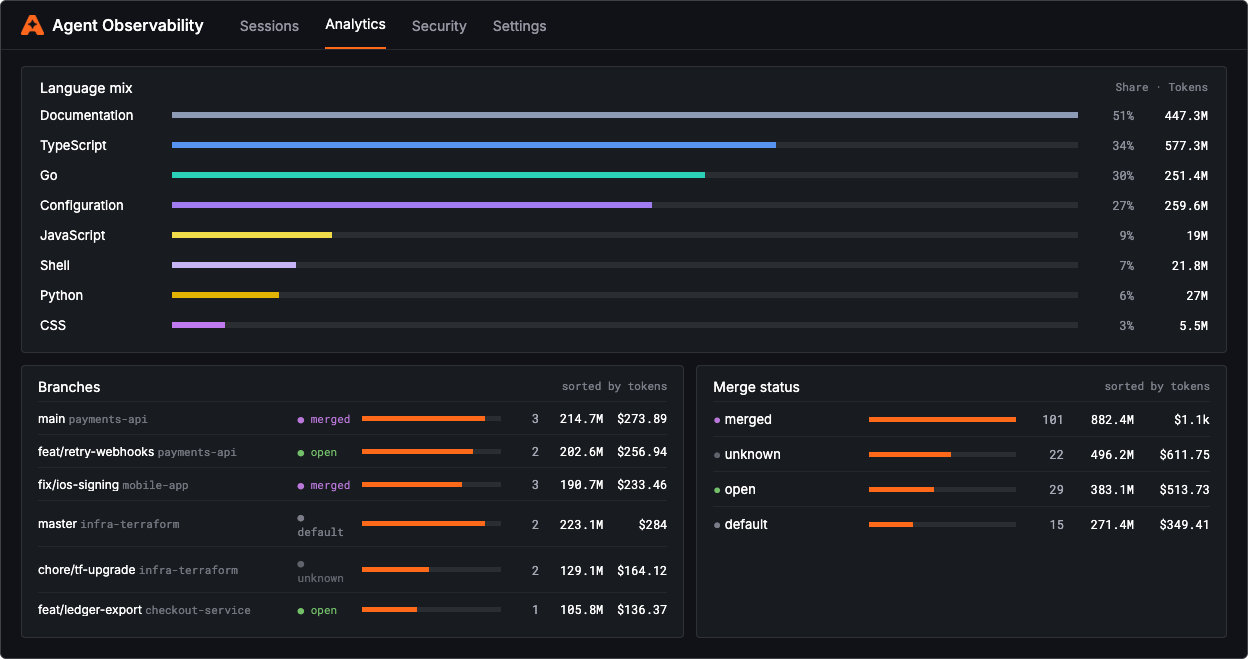Click the 271.4M default tokens value
Screen dimensions: 1248x659
pyautogui.click(x=1112, y=525)
